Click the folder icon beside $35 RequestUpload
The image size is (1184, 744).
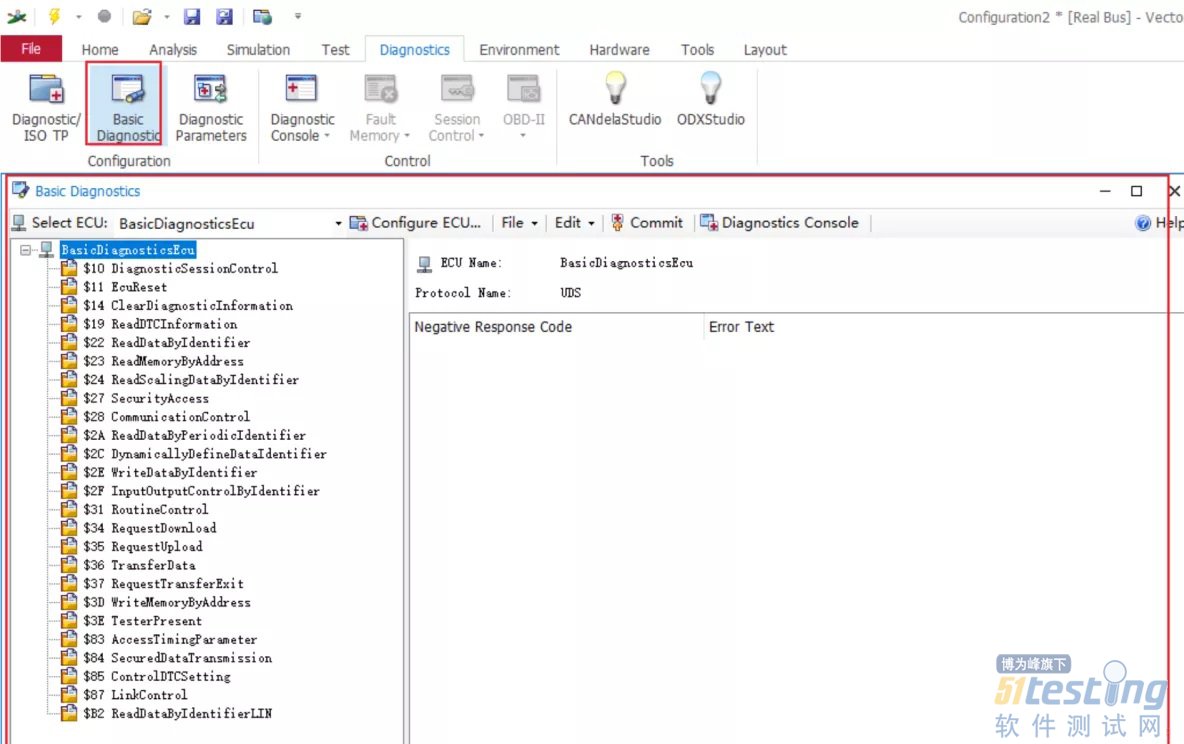point(69,545)
